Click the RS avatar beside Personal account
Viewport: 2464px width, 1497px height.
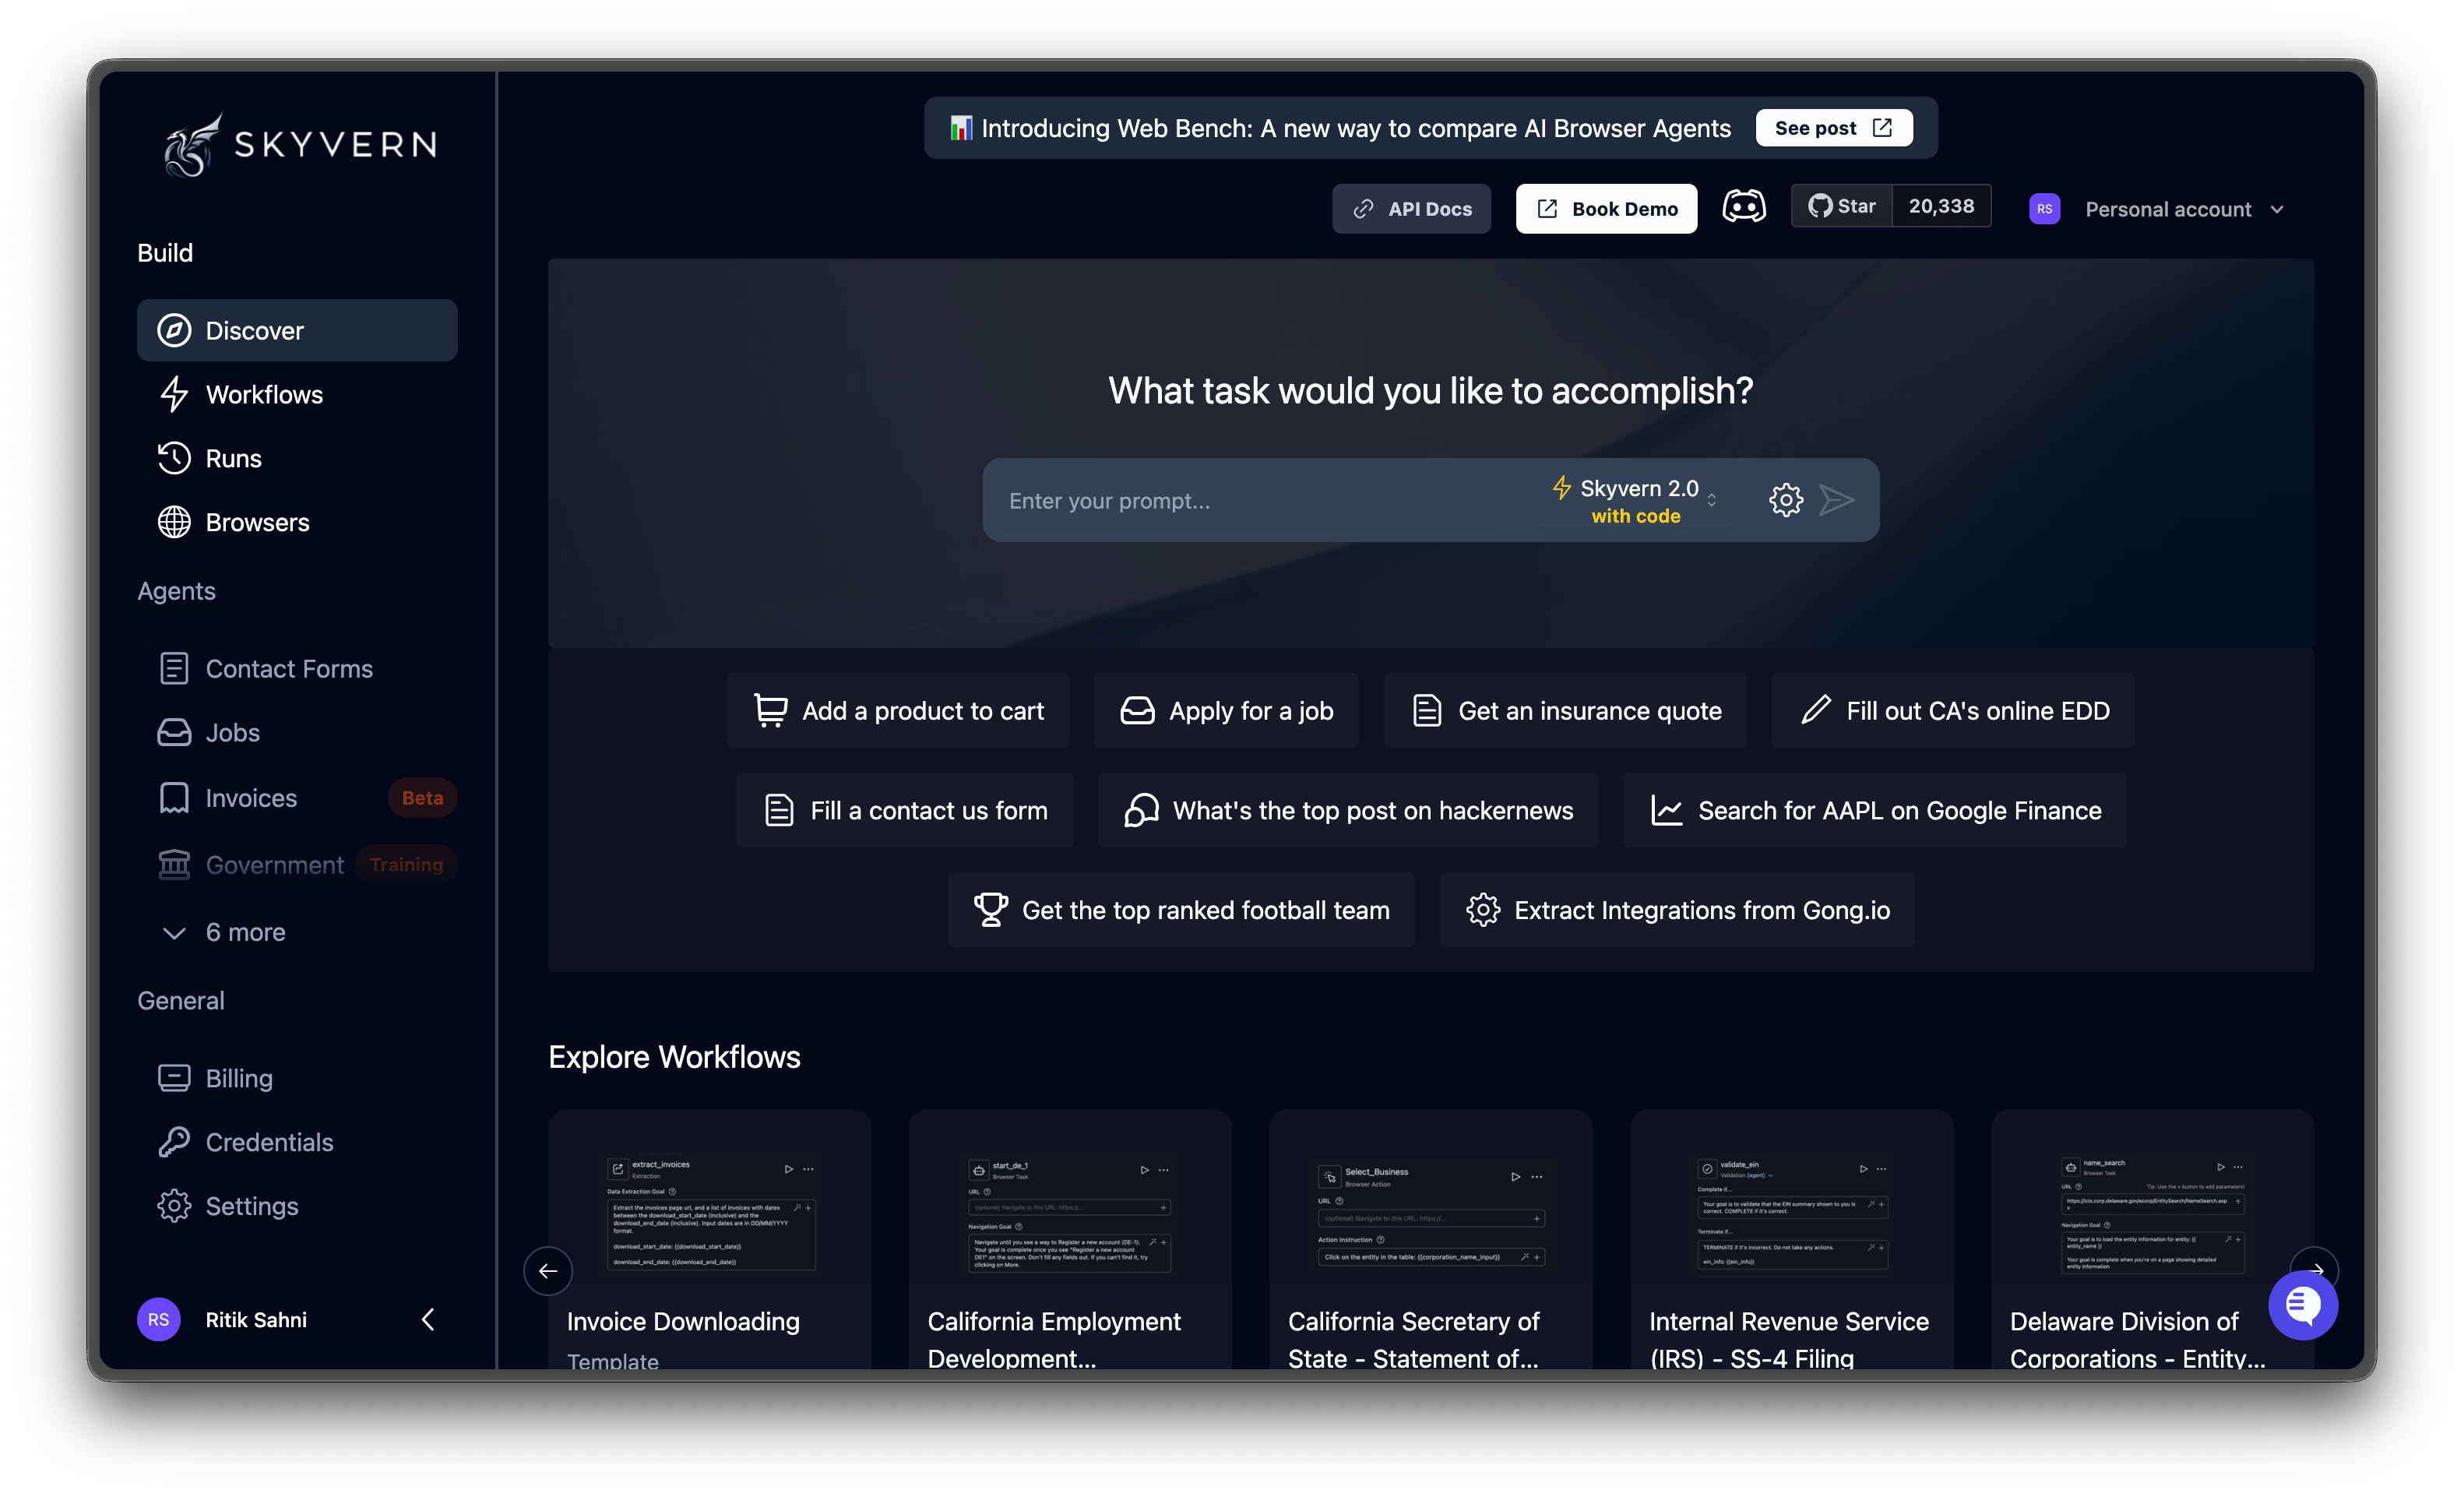coord(2044,209)
